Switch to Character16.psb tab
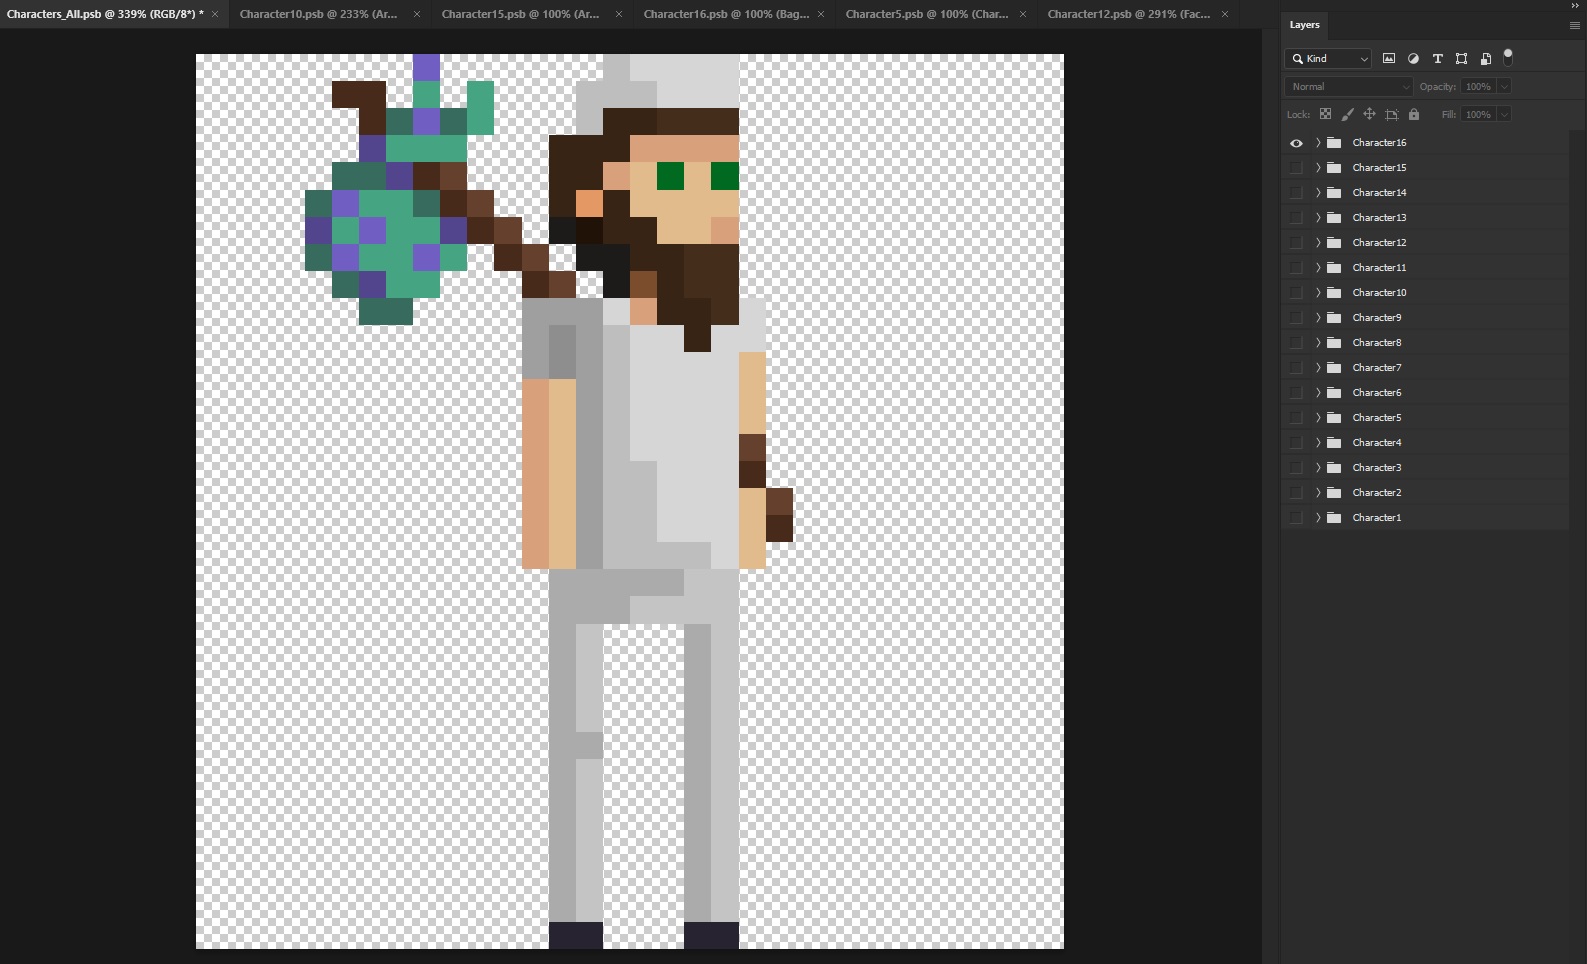1587x964 pixels. point(726,14)
